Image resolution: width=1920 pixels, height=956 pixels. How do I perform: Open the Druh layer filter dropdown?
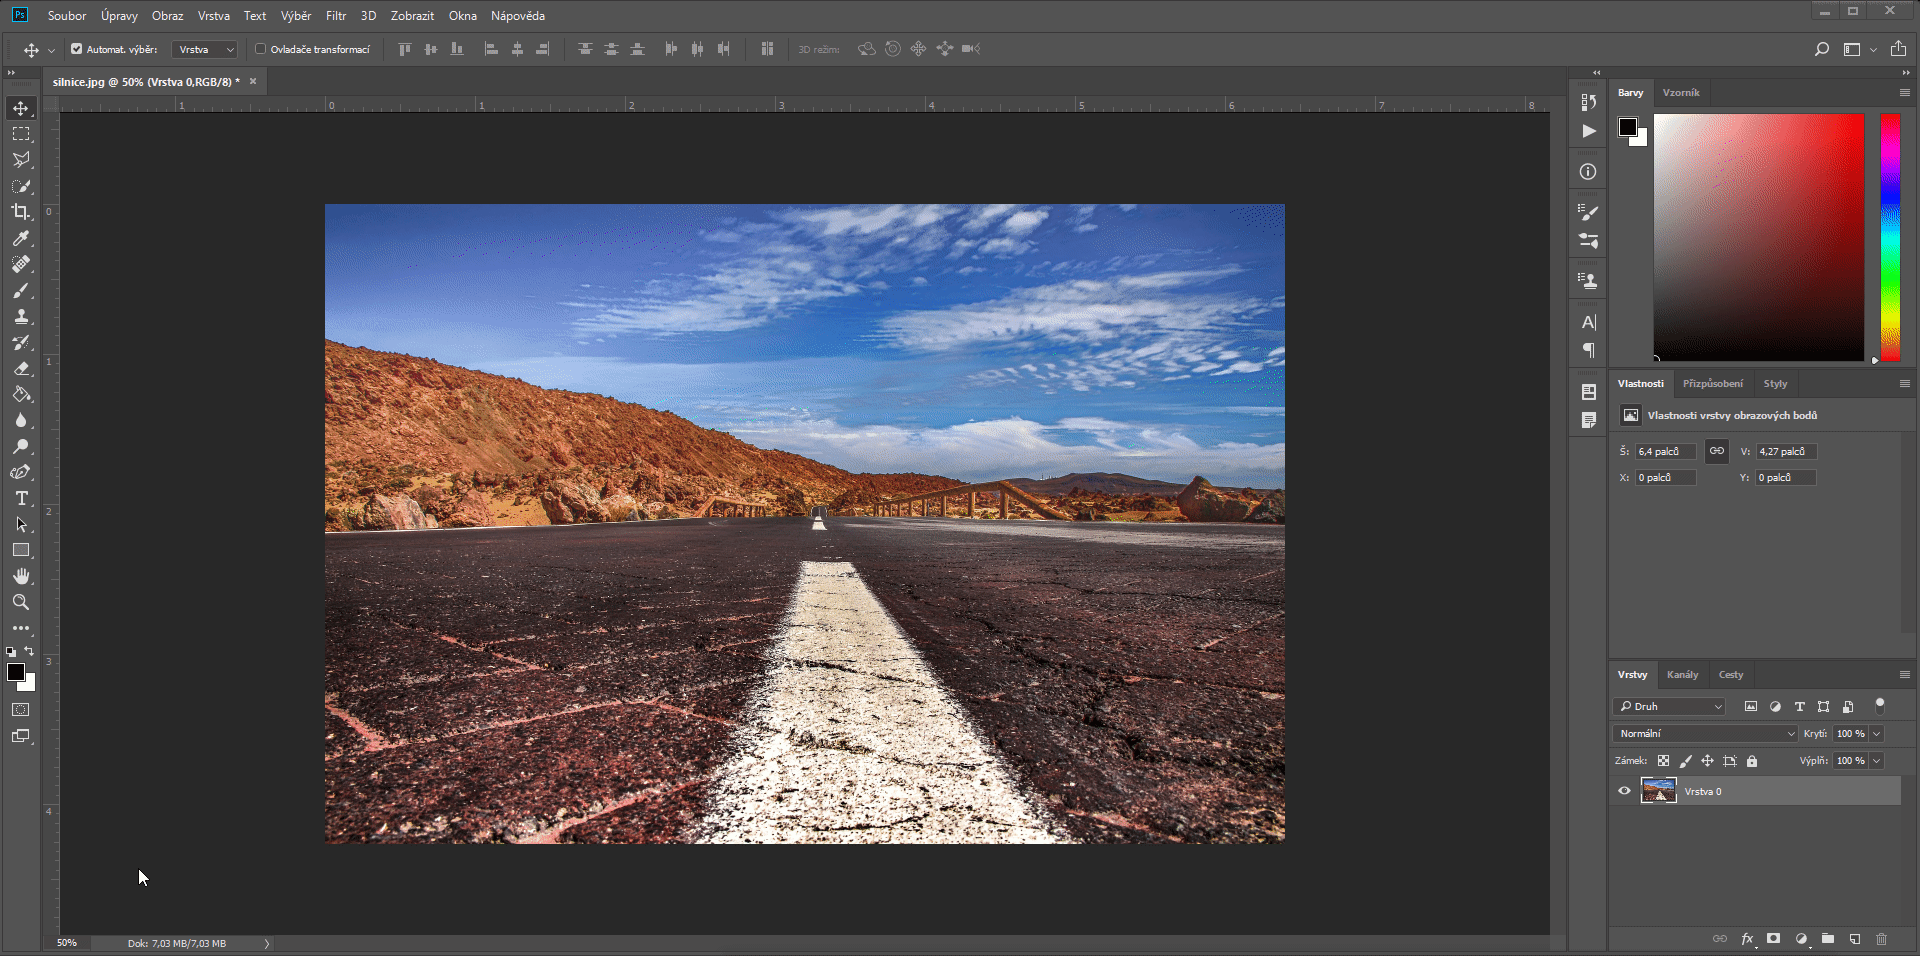pos(1668,706)
